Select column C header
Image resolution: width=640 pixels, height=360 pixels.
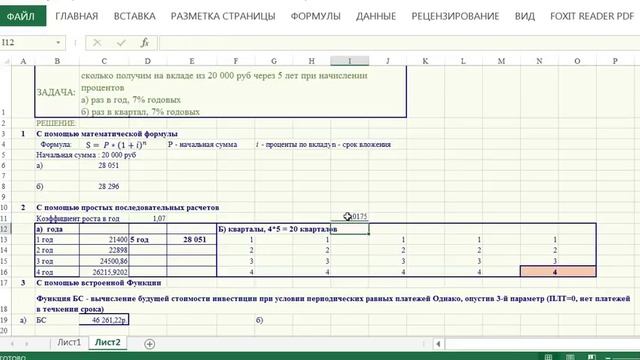pyautogui.click(x=104, y=61)
